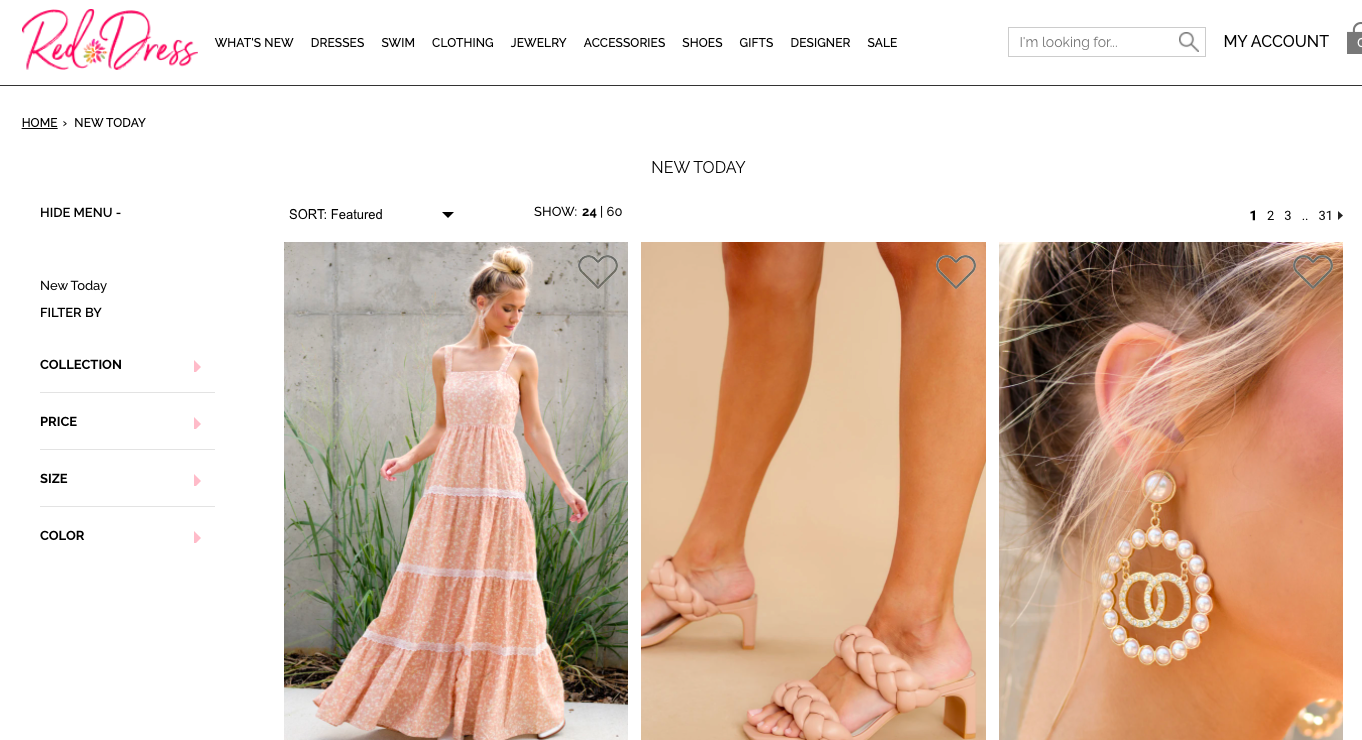Show 60 items per page
The width and height of the screenshot is (1362, 740).
point(614,212)
